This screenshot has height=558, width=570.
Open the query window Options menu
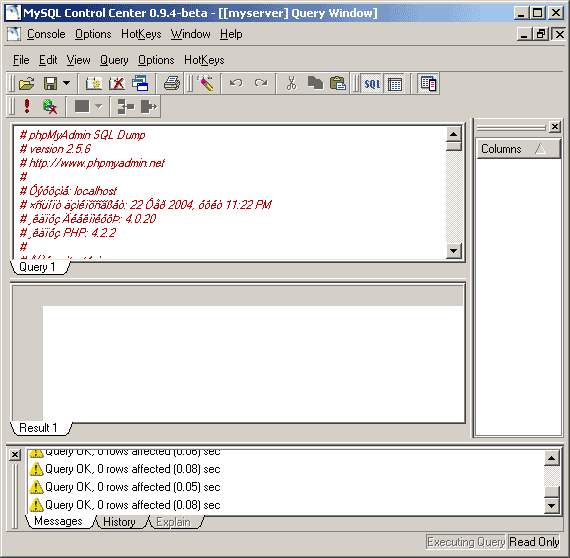[x=156, y=60]
